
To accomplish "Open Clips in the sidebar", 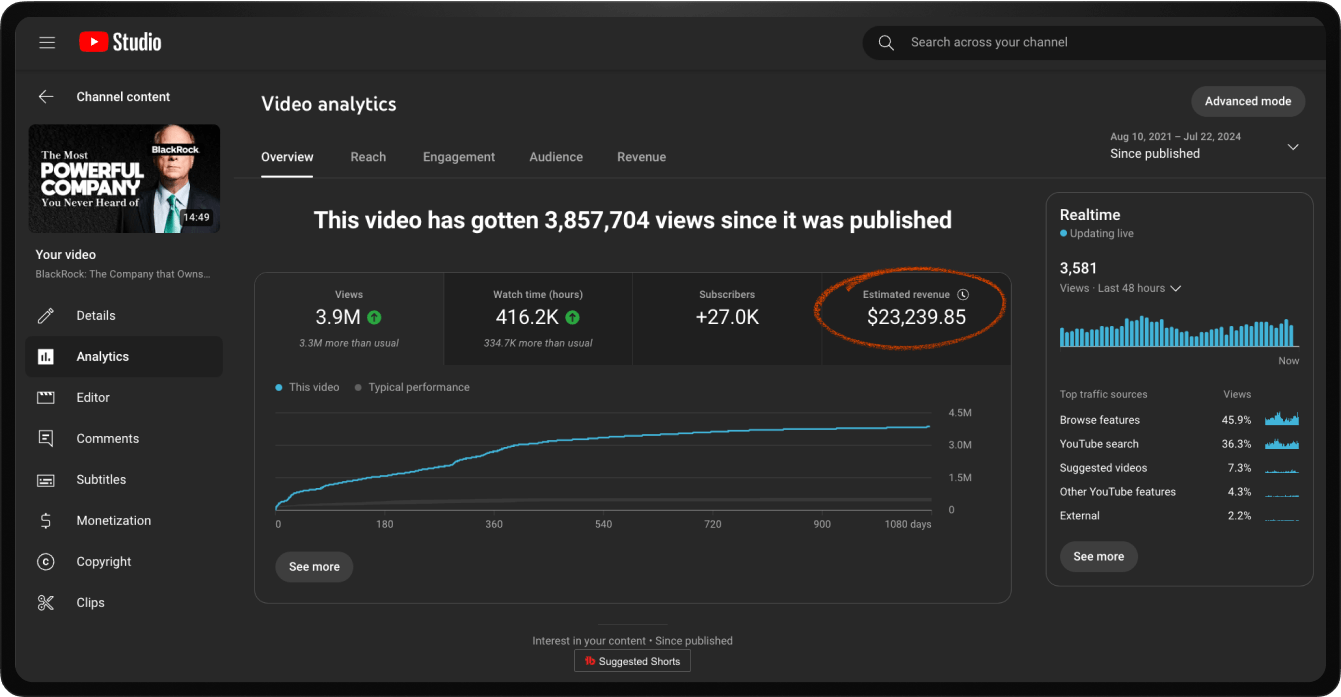I will click(124, 603).
